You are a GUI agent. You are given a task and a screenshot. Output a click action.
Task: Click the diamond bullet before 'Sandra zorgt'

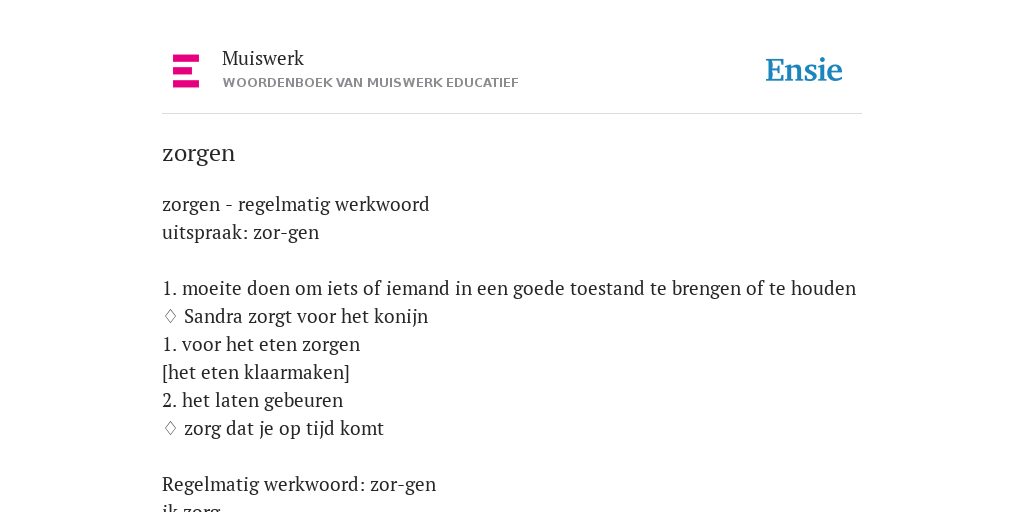click(x=170, y=316)
